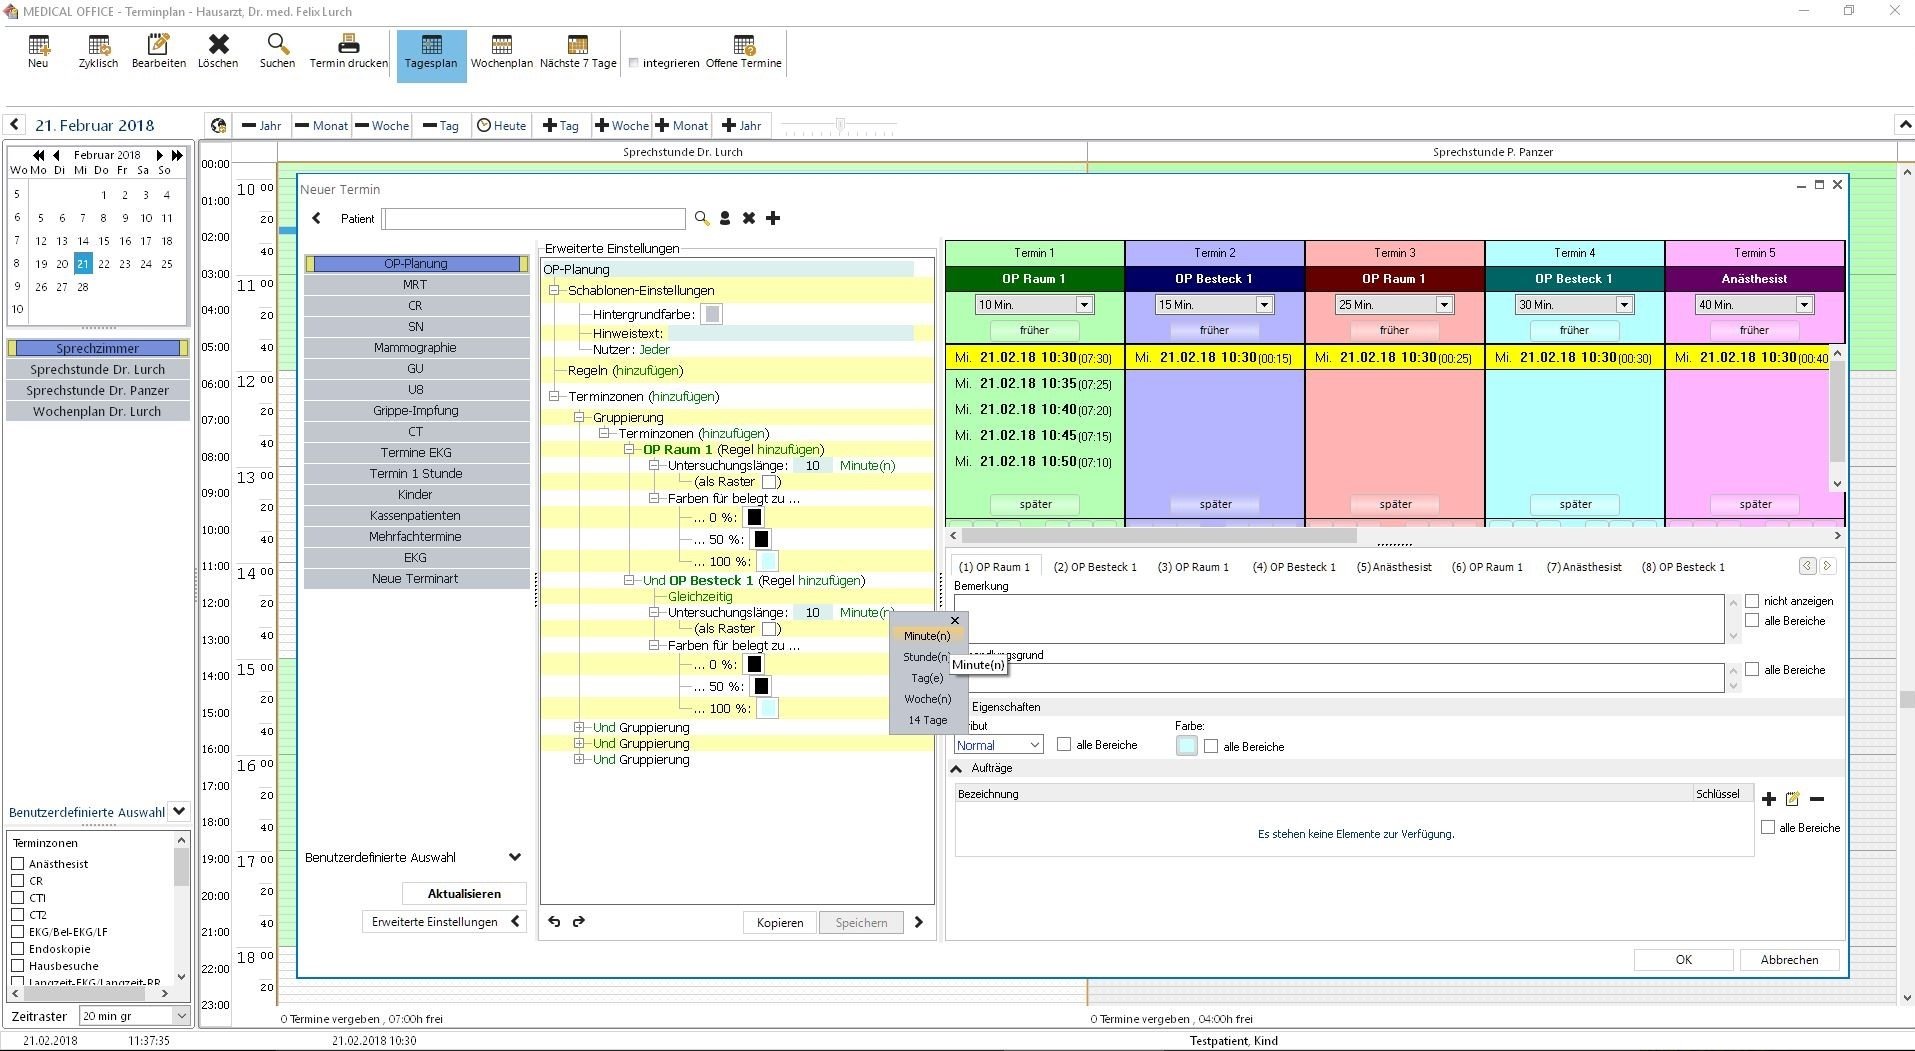Check 'nicht anzeigen' beside the Bemerkung field
The width and height of the screenshot is (1915, 1051).
click(x=1751, y=600)
